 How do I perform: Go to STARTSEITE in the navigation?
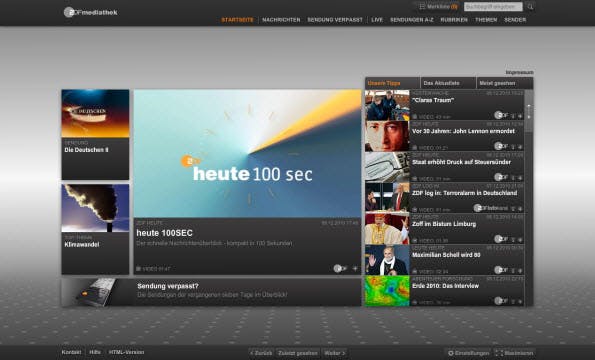click(238, 20)
